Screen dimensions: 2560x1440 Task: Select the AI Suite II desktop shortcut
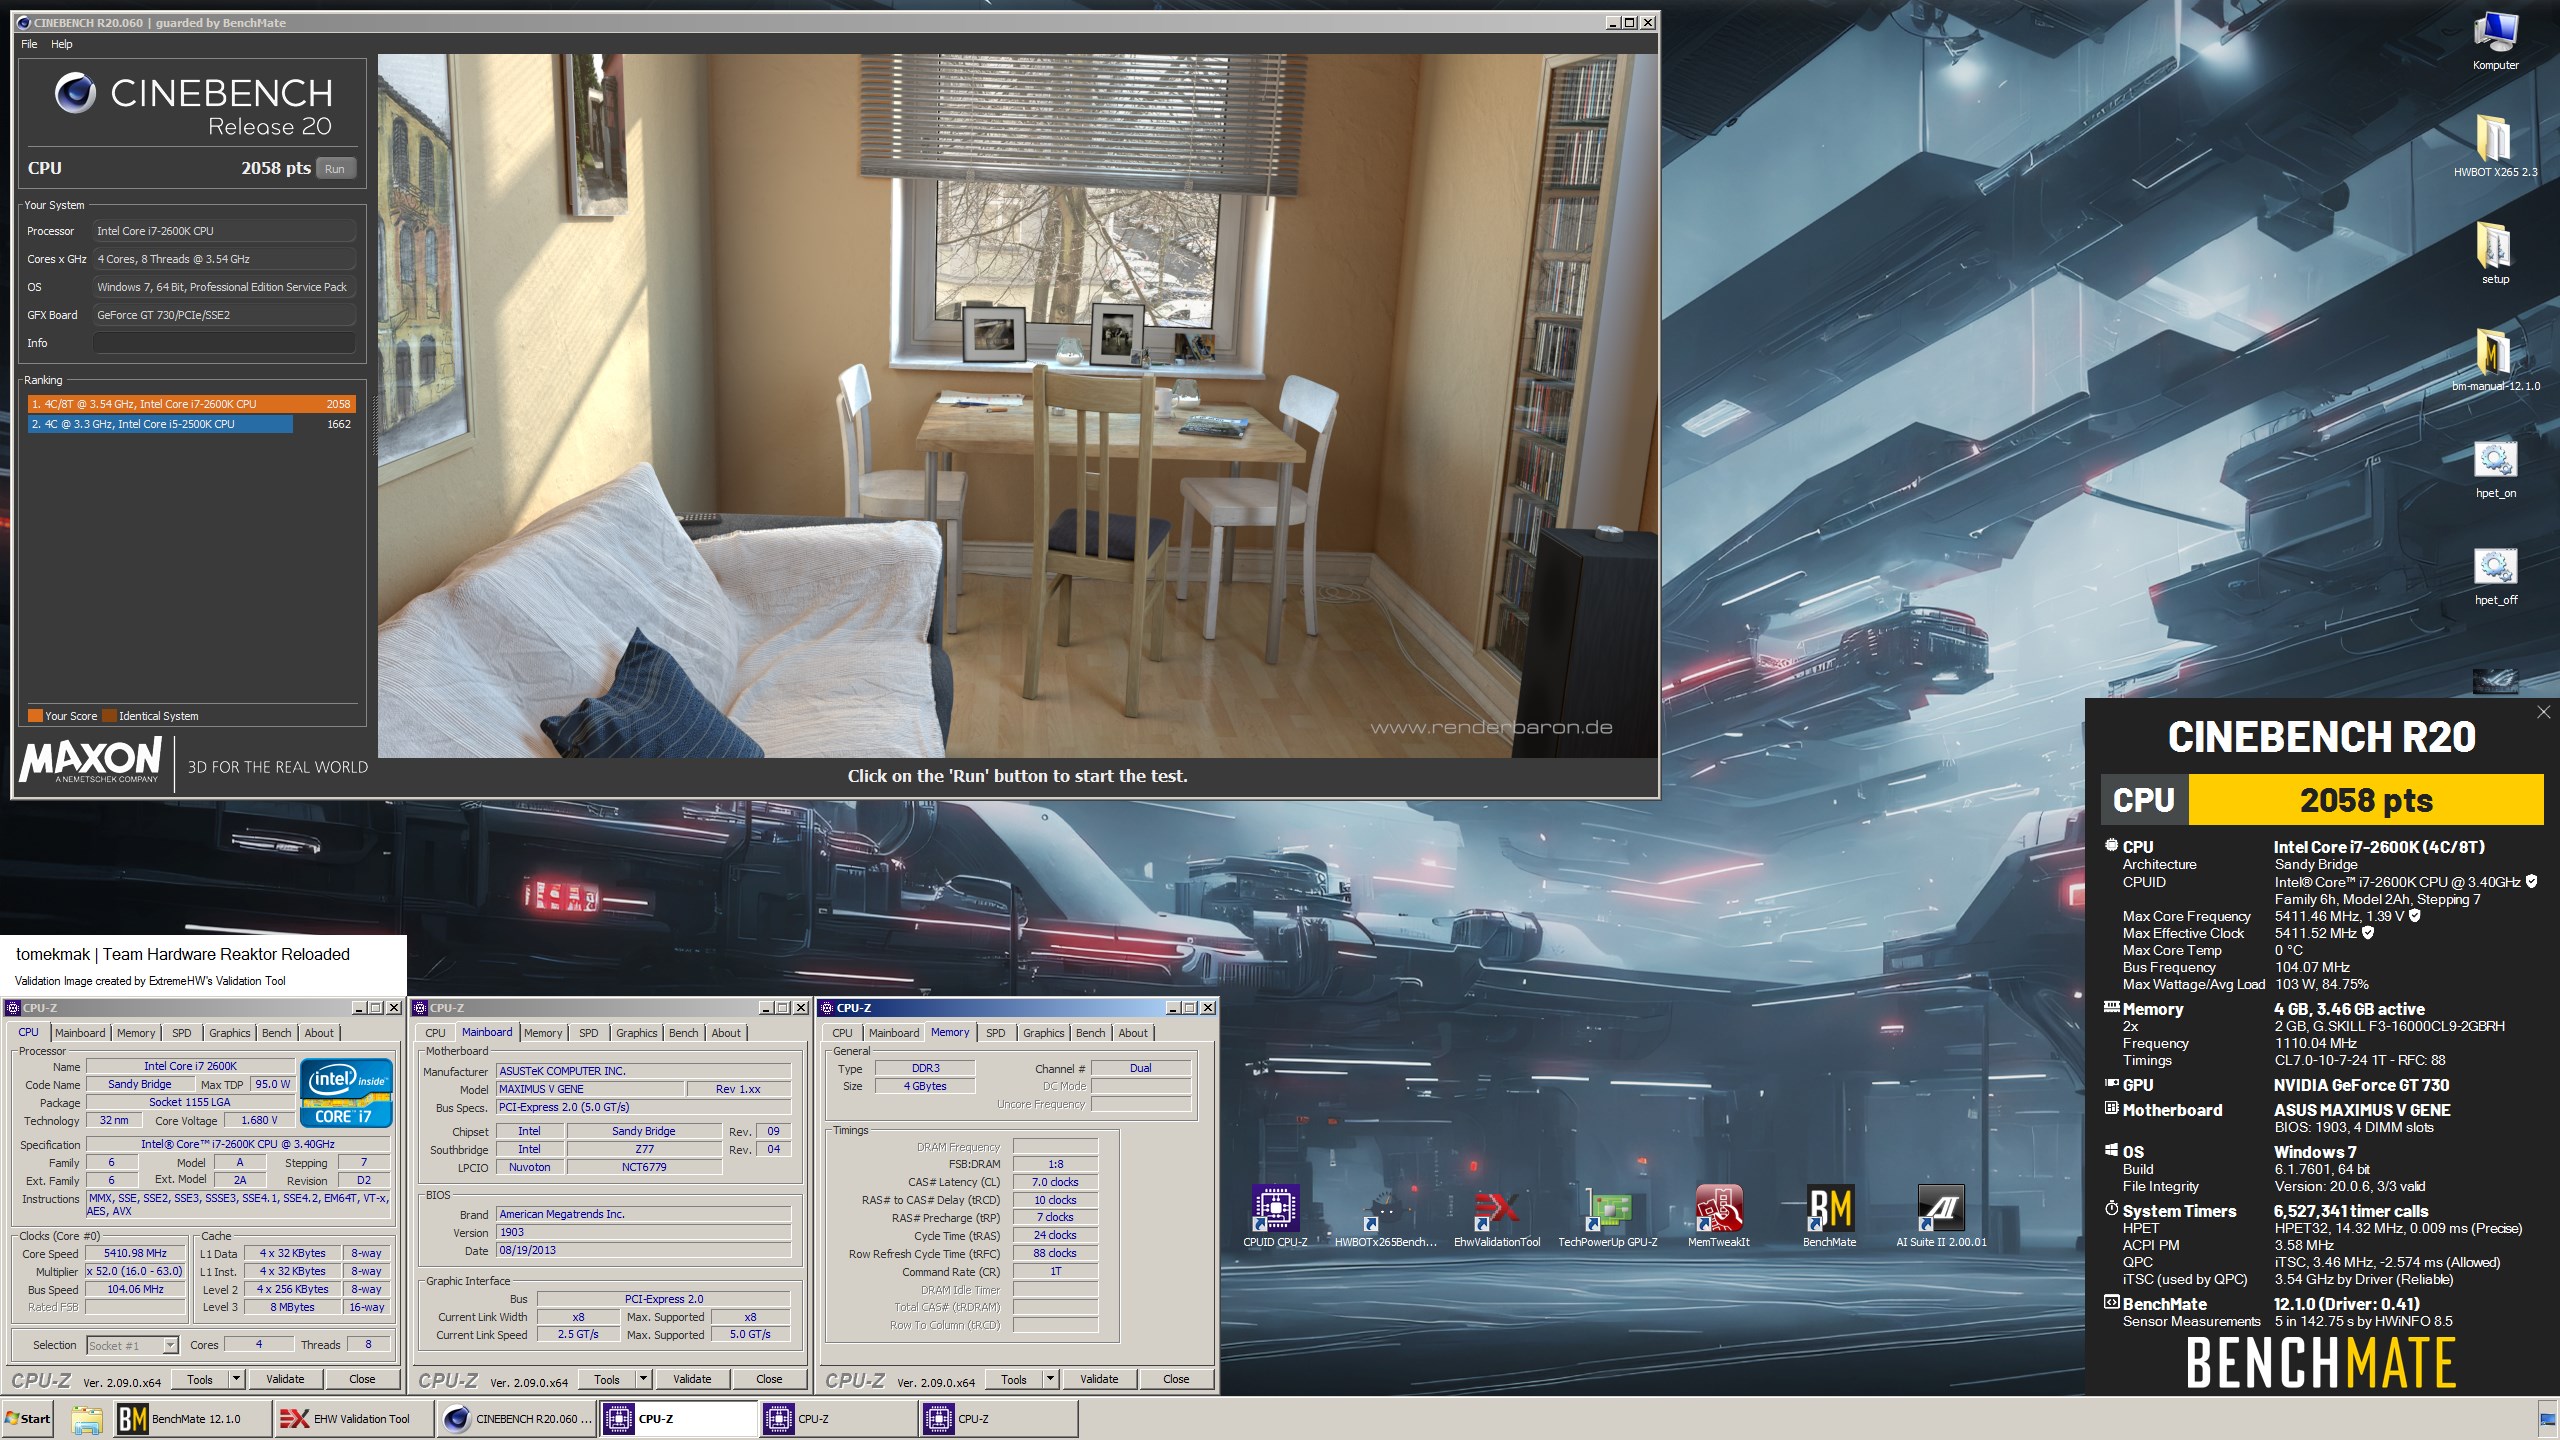1941,1215
